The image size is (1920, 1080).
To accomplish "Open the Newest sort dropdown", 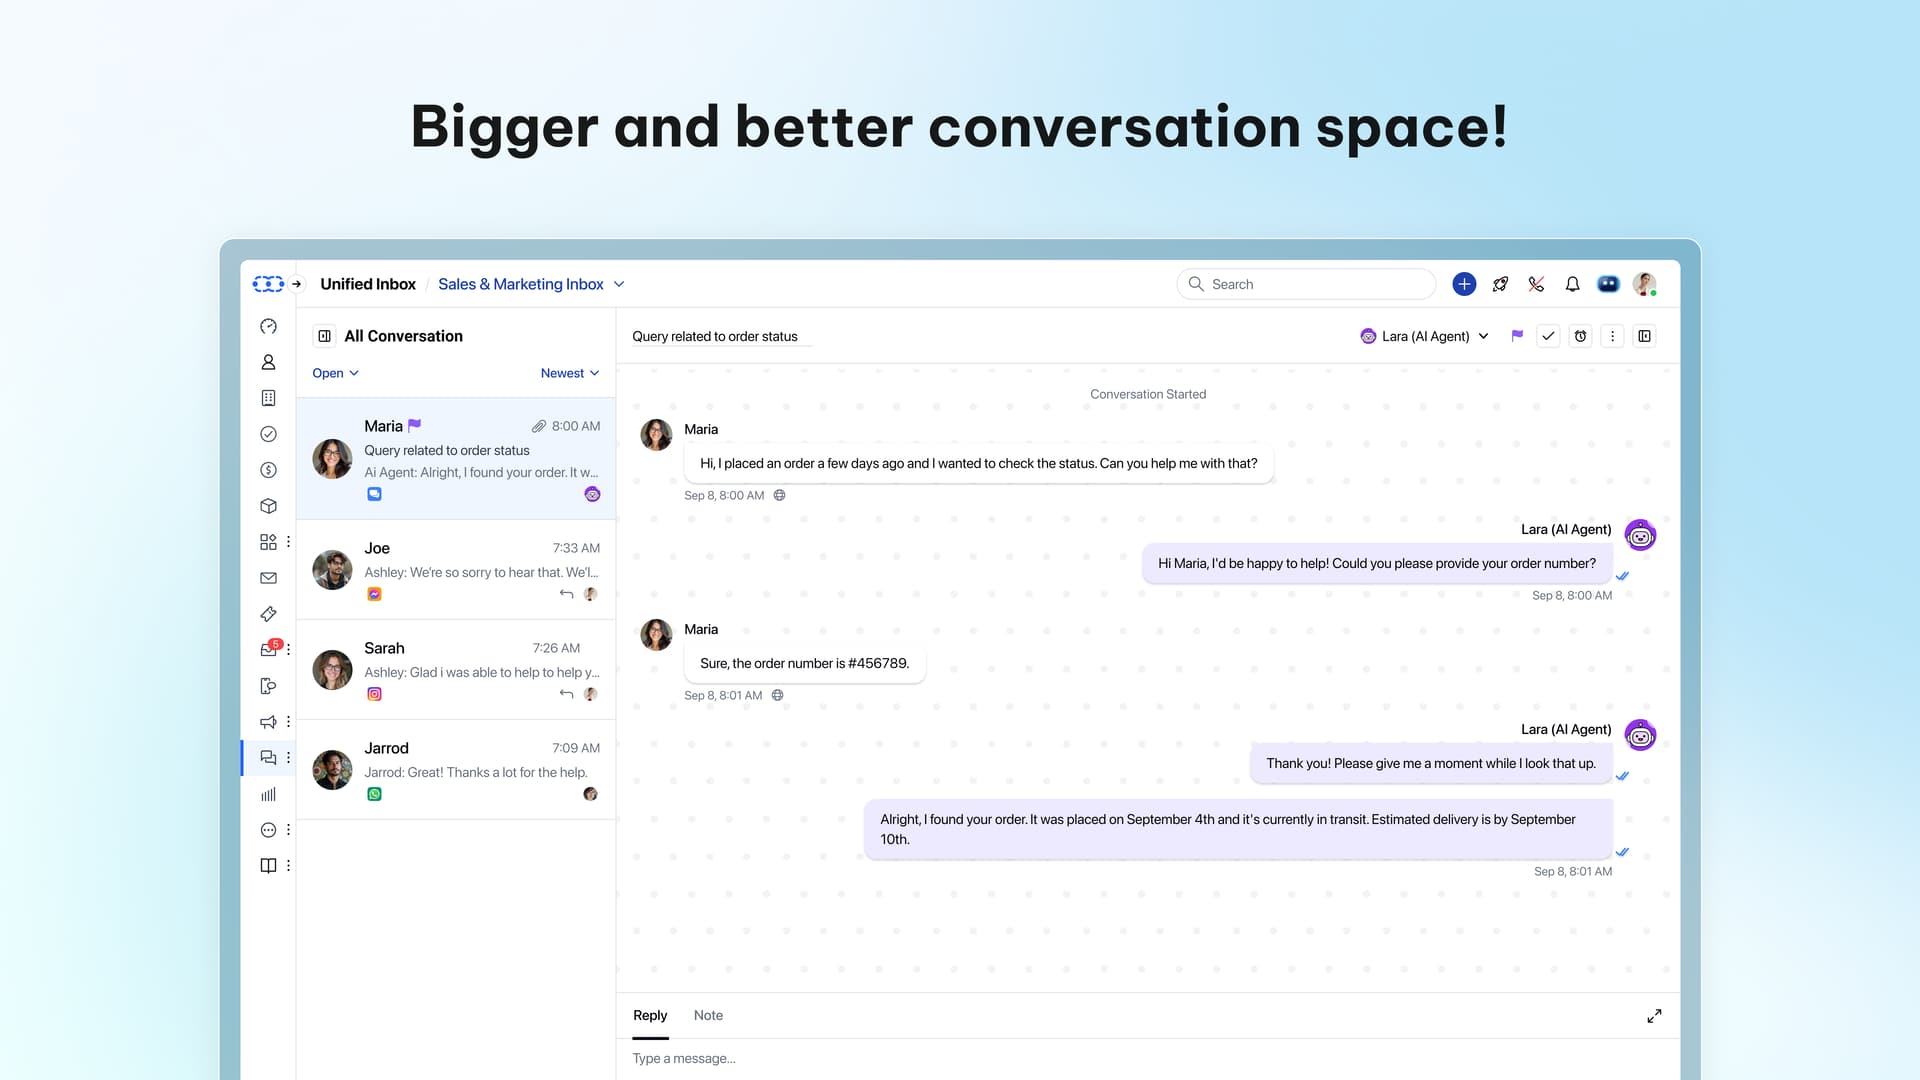I will pyautogui.click(x=569, y=374).
